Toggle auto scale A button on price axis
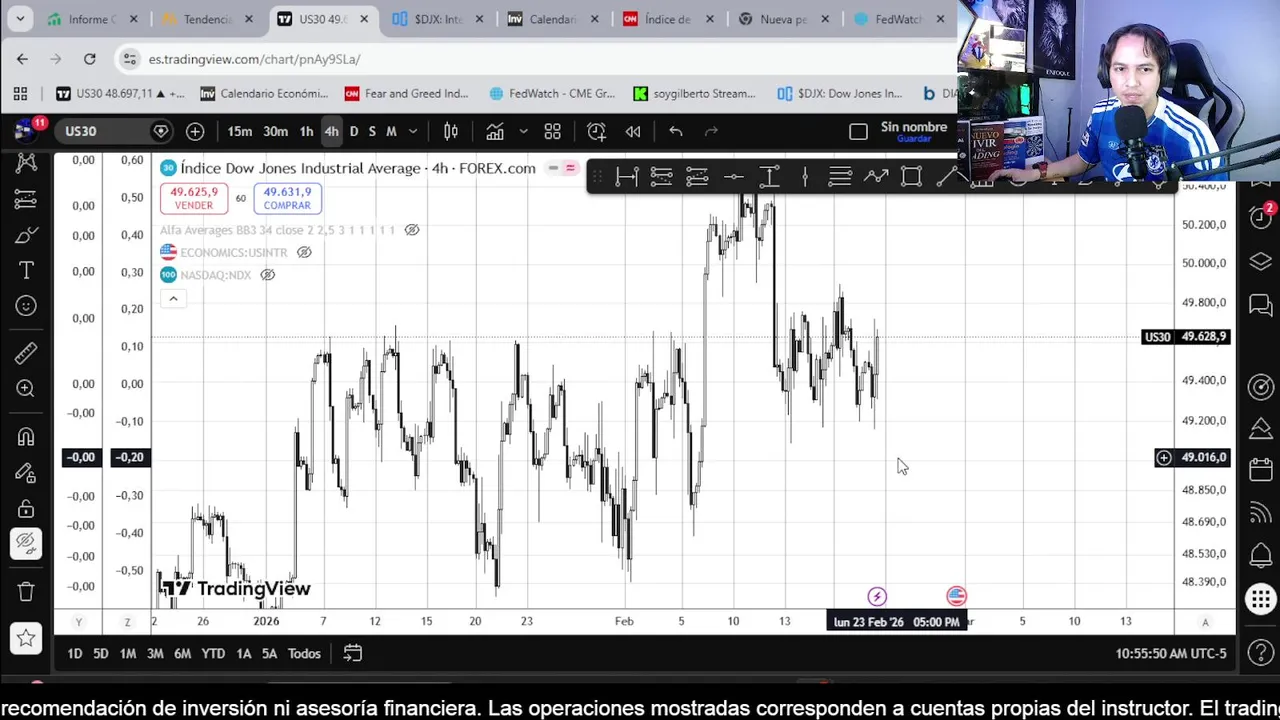This screenshot has width=1280, height=720. tap(1205, 622)
